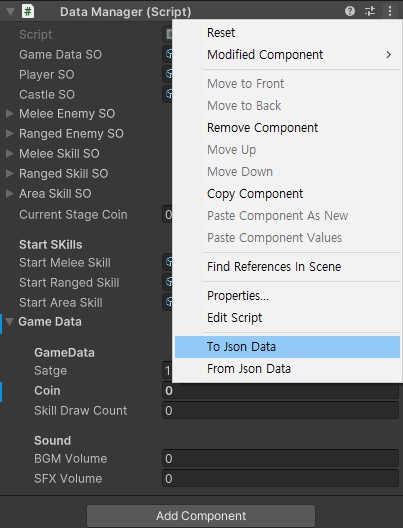403x528 pixels.
Task: Select Copy Component menu entry
Action: tap(287, 194)
